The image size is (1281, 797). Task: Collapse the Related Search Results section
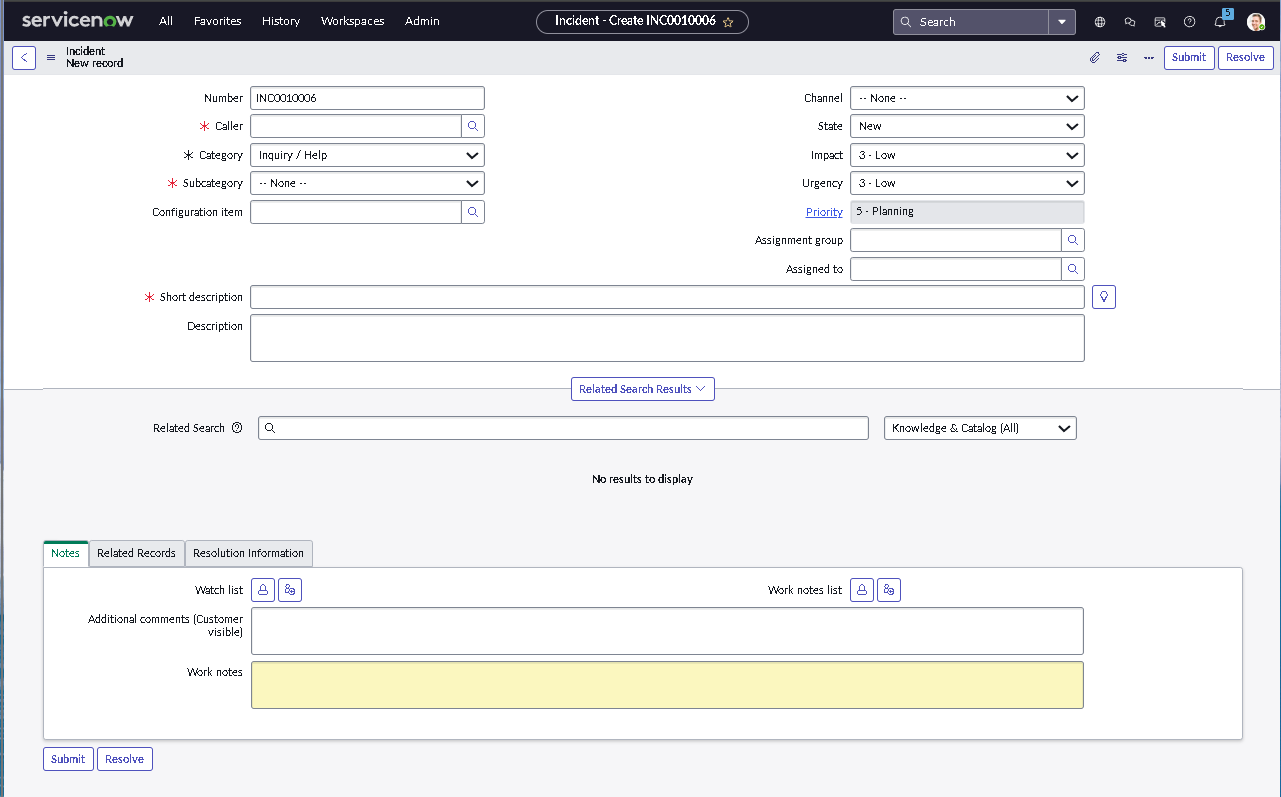pyautogui.click(x=642, y=388)
